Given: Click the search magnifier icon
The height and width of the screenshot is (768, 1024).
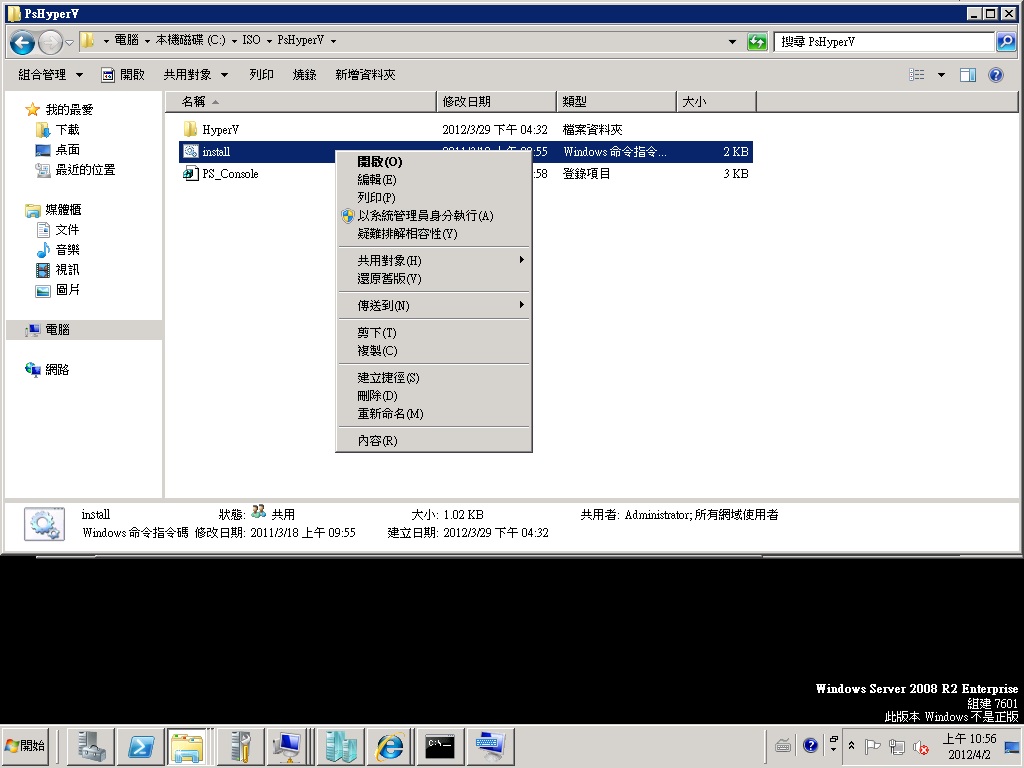Looking at the screenshot, I should 1006,42.
